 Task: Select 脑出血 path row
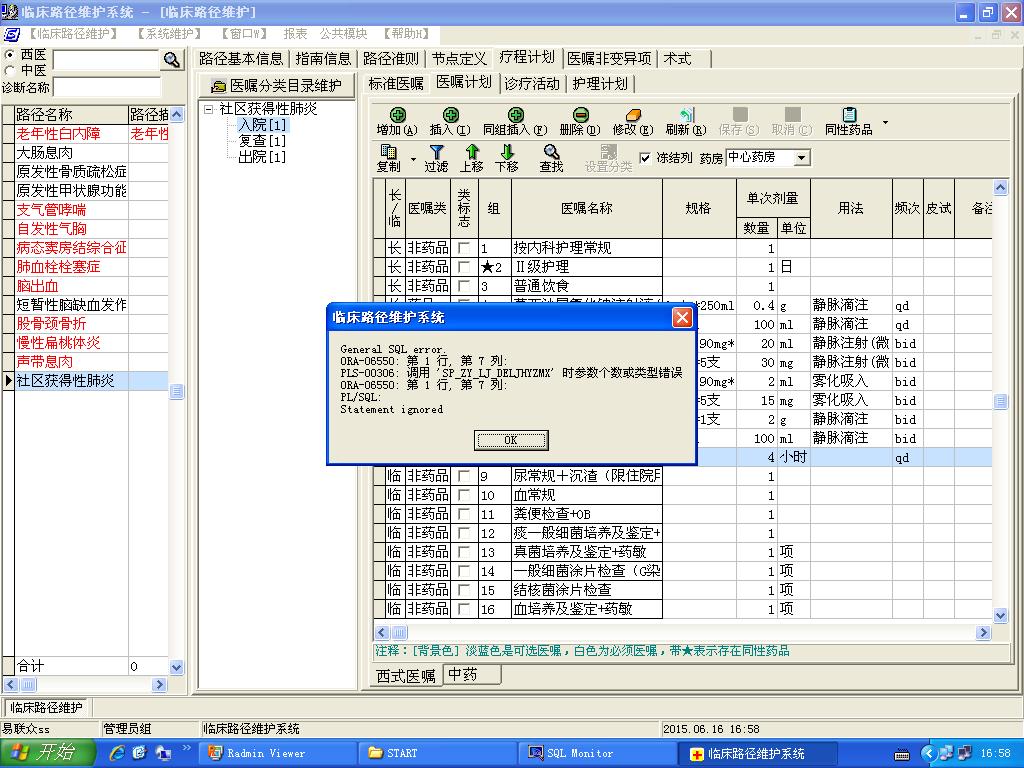pyautogui.click(x=91, y=286)
